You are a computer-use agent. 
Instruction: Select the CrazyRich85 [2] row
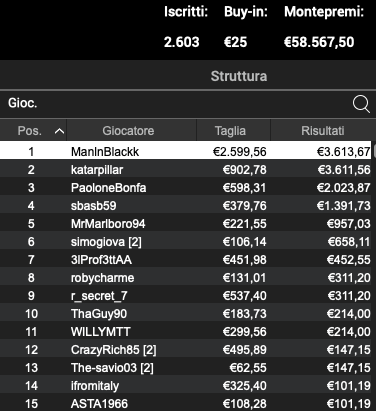click(186, 350)
